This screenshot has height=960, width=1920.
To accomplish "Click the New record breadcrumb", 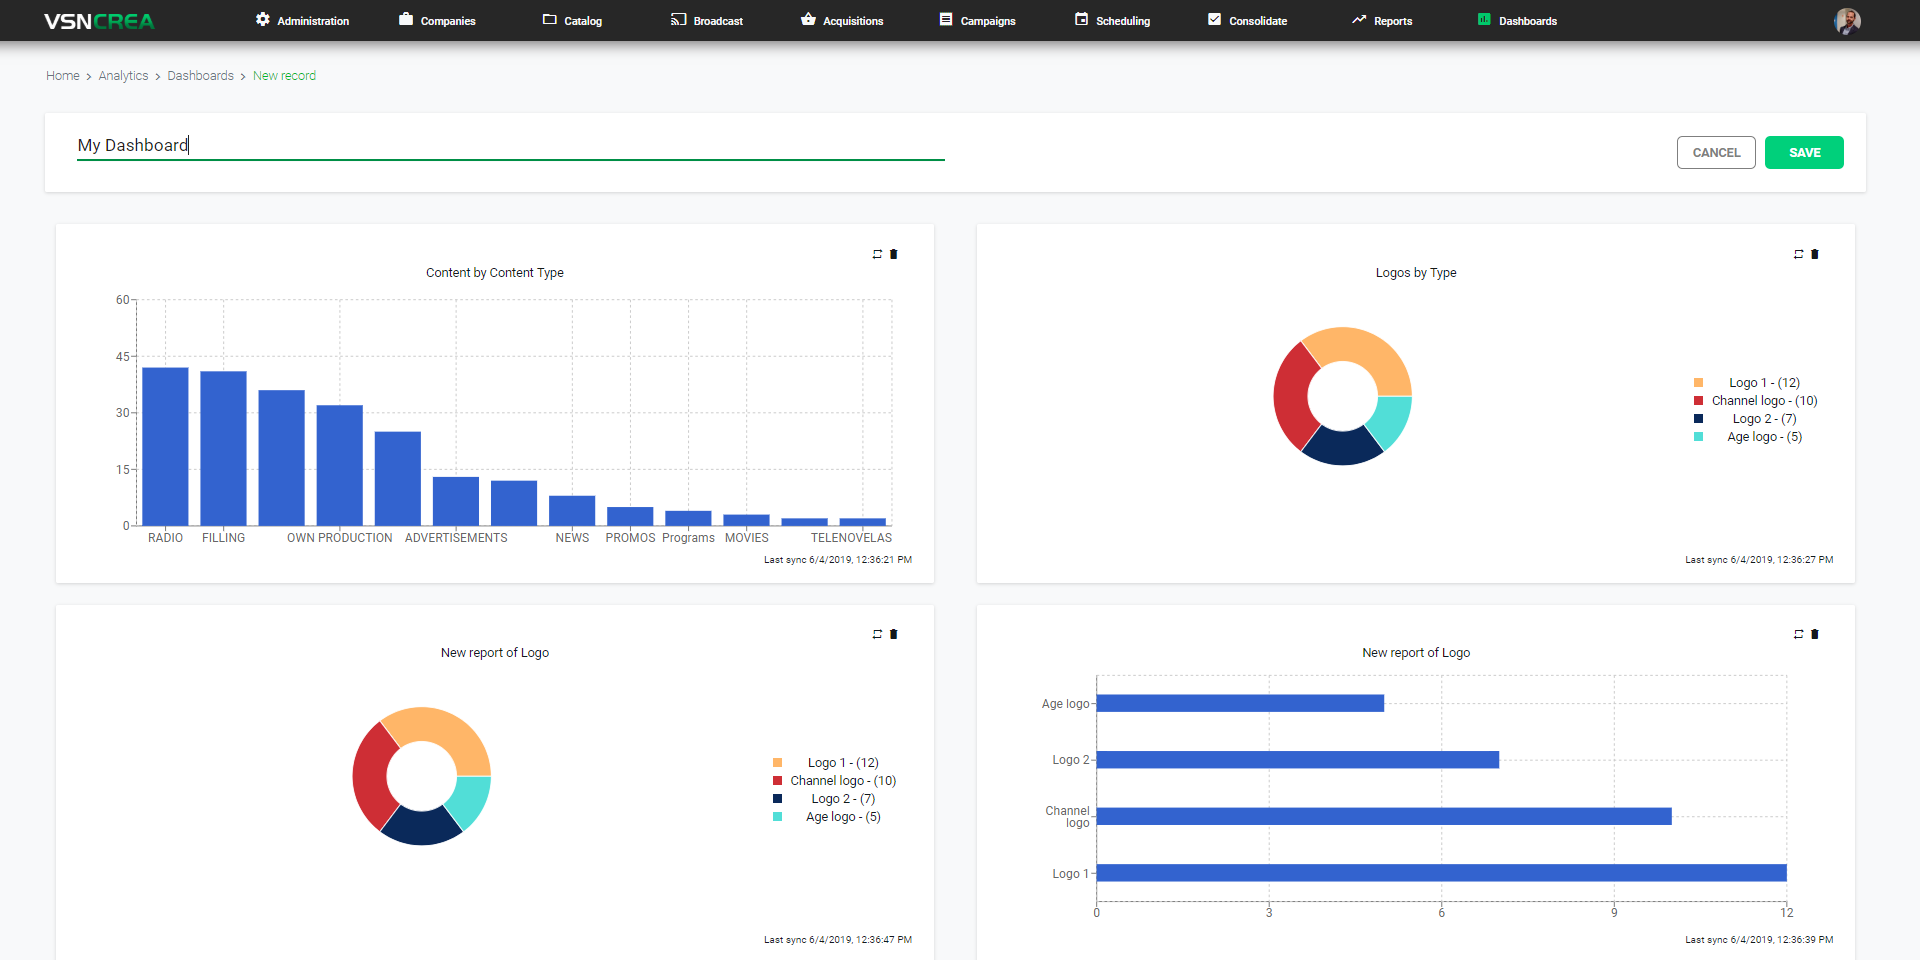I will (284, 76).
